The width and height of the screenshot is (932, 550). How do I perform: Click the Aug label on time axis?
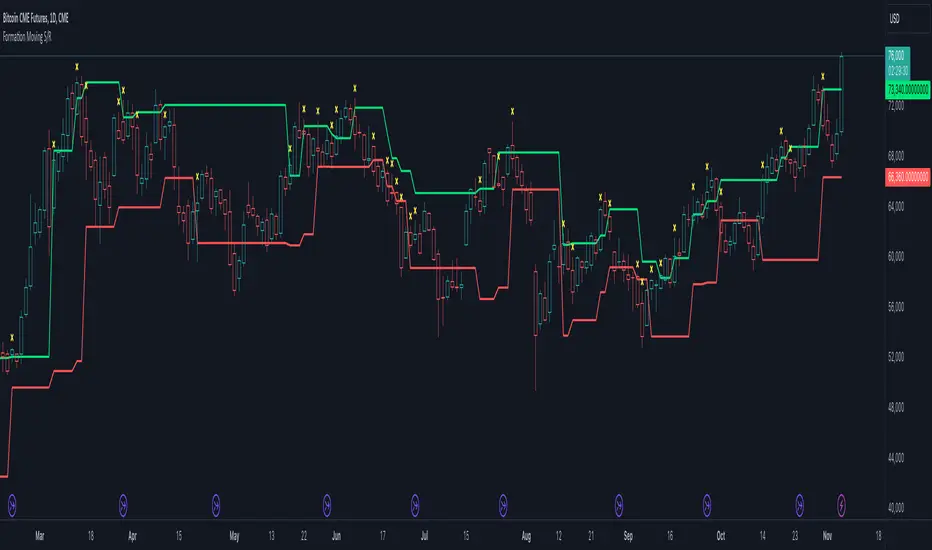[526, 536]
